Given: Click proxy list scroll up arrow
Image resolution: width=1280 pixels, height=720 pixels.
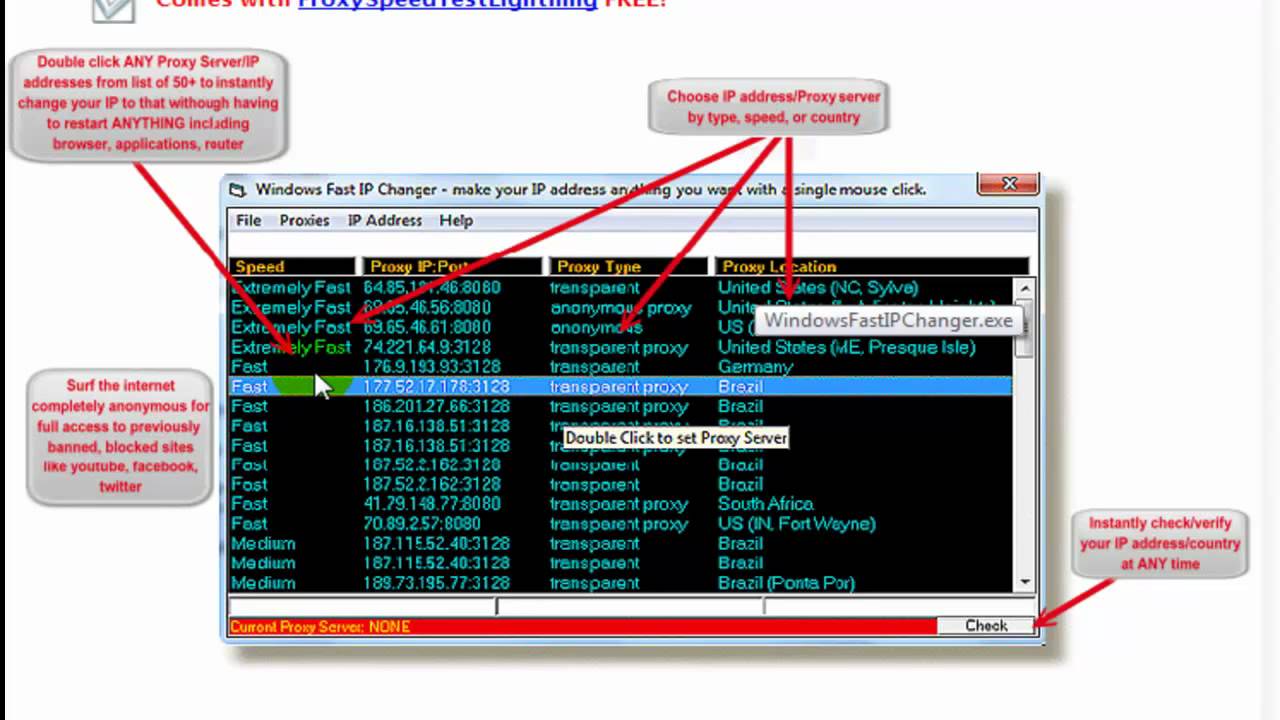Looking at the screenshot, I should tap(1024, 288).
